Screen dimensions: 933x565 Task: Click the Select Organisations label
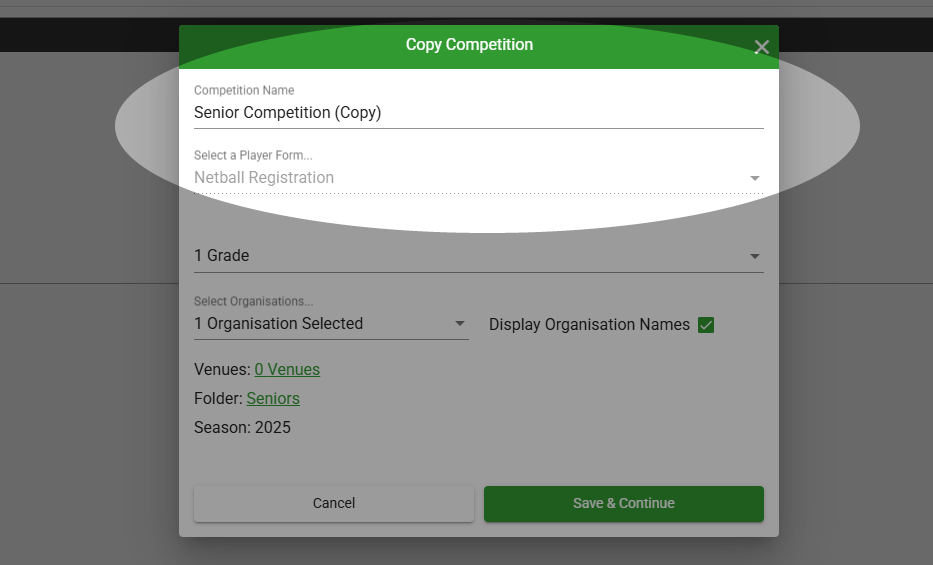click(x=253, y=302)
